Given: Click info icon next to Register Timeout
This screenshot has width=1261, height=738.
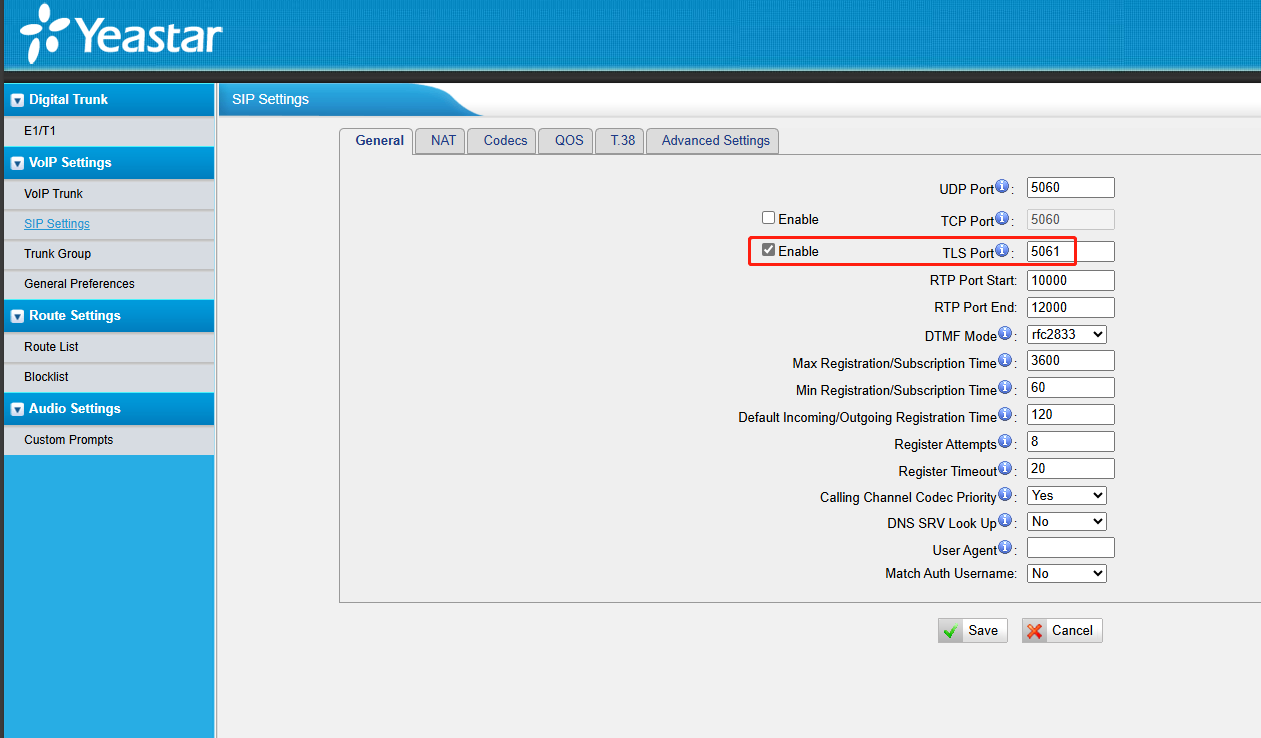Looking at the screenshot, I should [1005, 469].
